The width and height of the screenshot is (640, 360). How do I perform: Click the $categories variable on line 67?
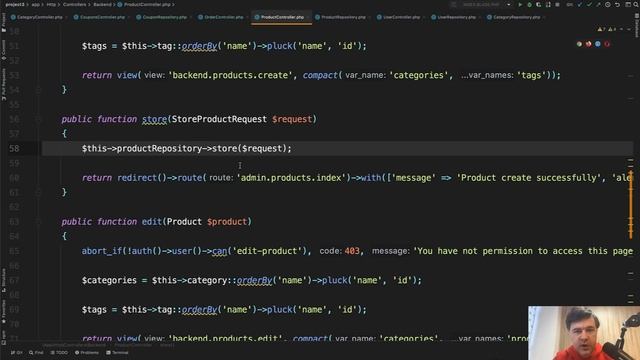pos(109,280)
